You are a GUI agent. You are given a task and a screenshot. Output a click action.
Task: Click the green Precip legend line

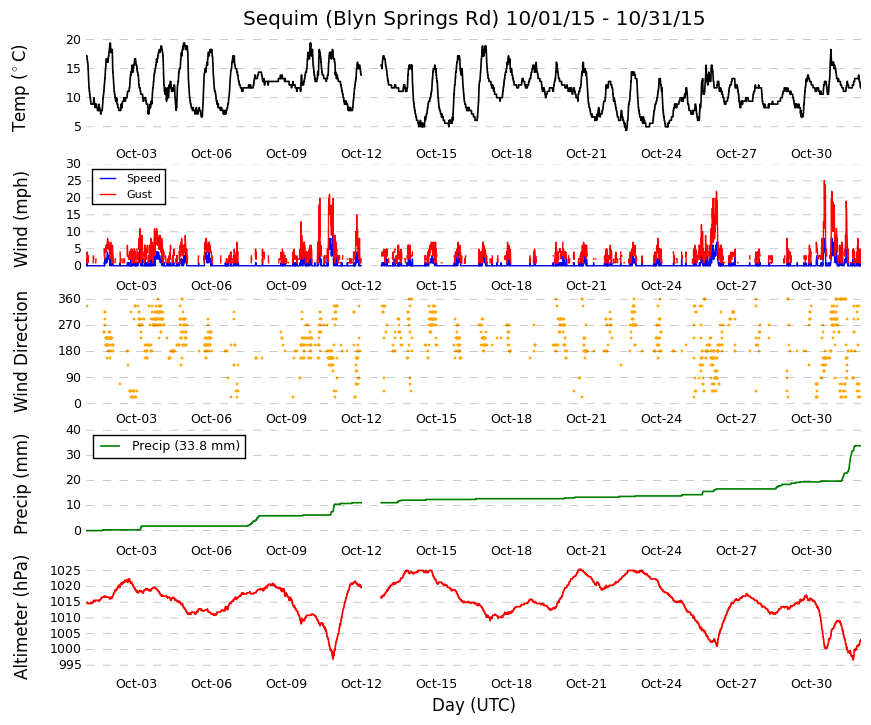pos(110,446)
